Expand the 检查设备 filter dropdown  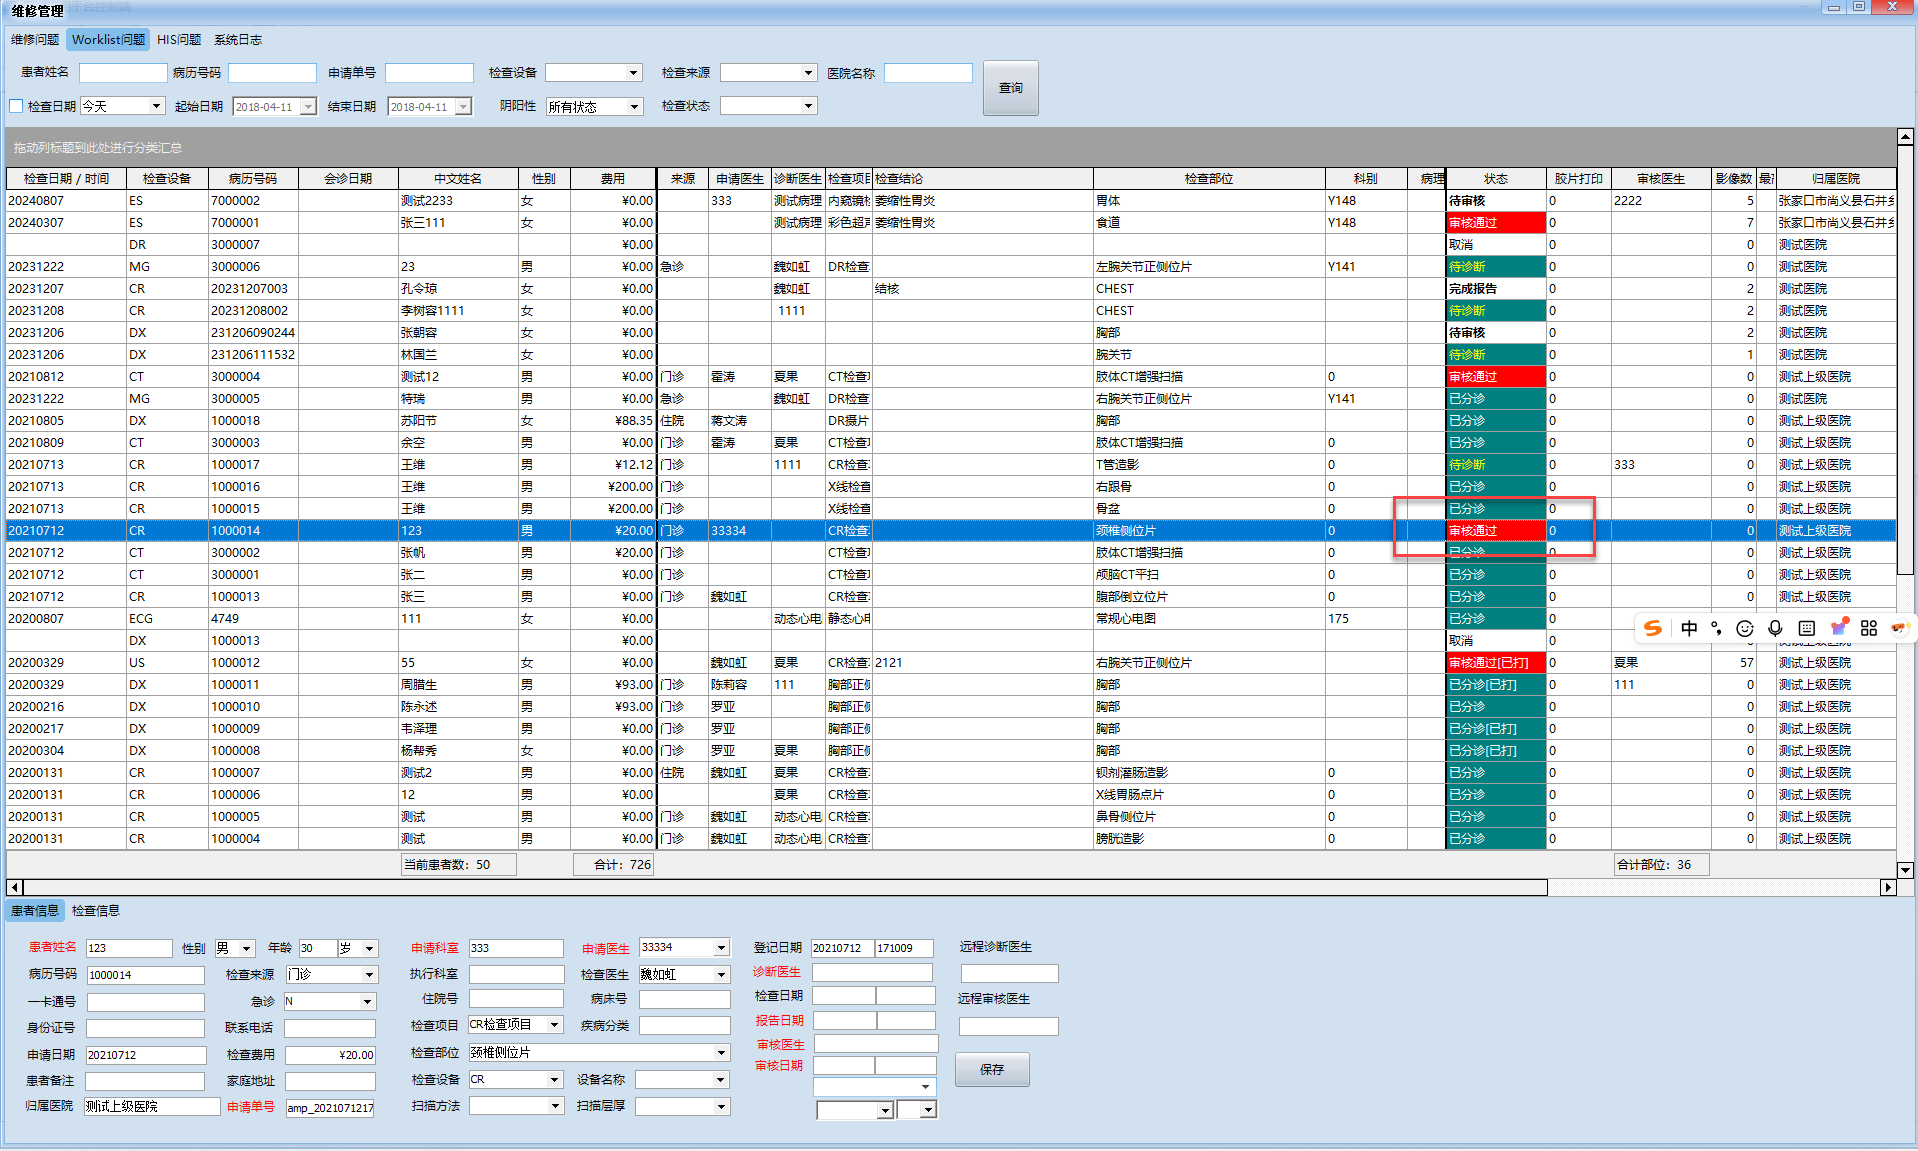point(633,73)
